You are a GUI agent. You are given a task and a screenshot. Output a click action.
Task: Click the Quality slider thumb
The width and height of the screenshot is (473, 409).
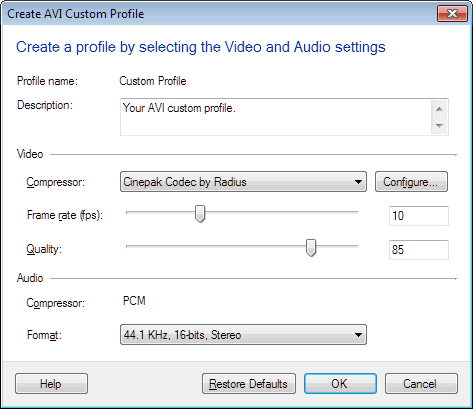tap(311, 248)
